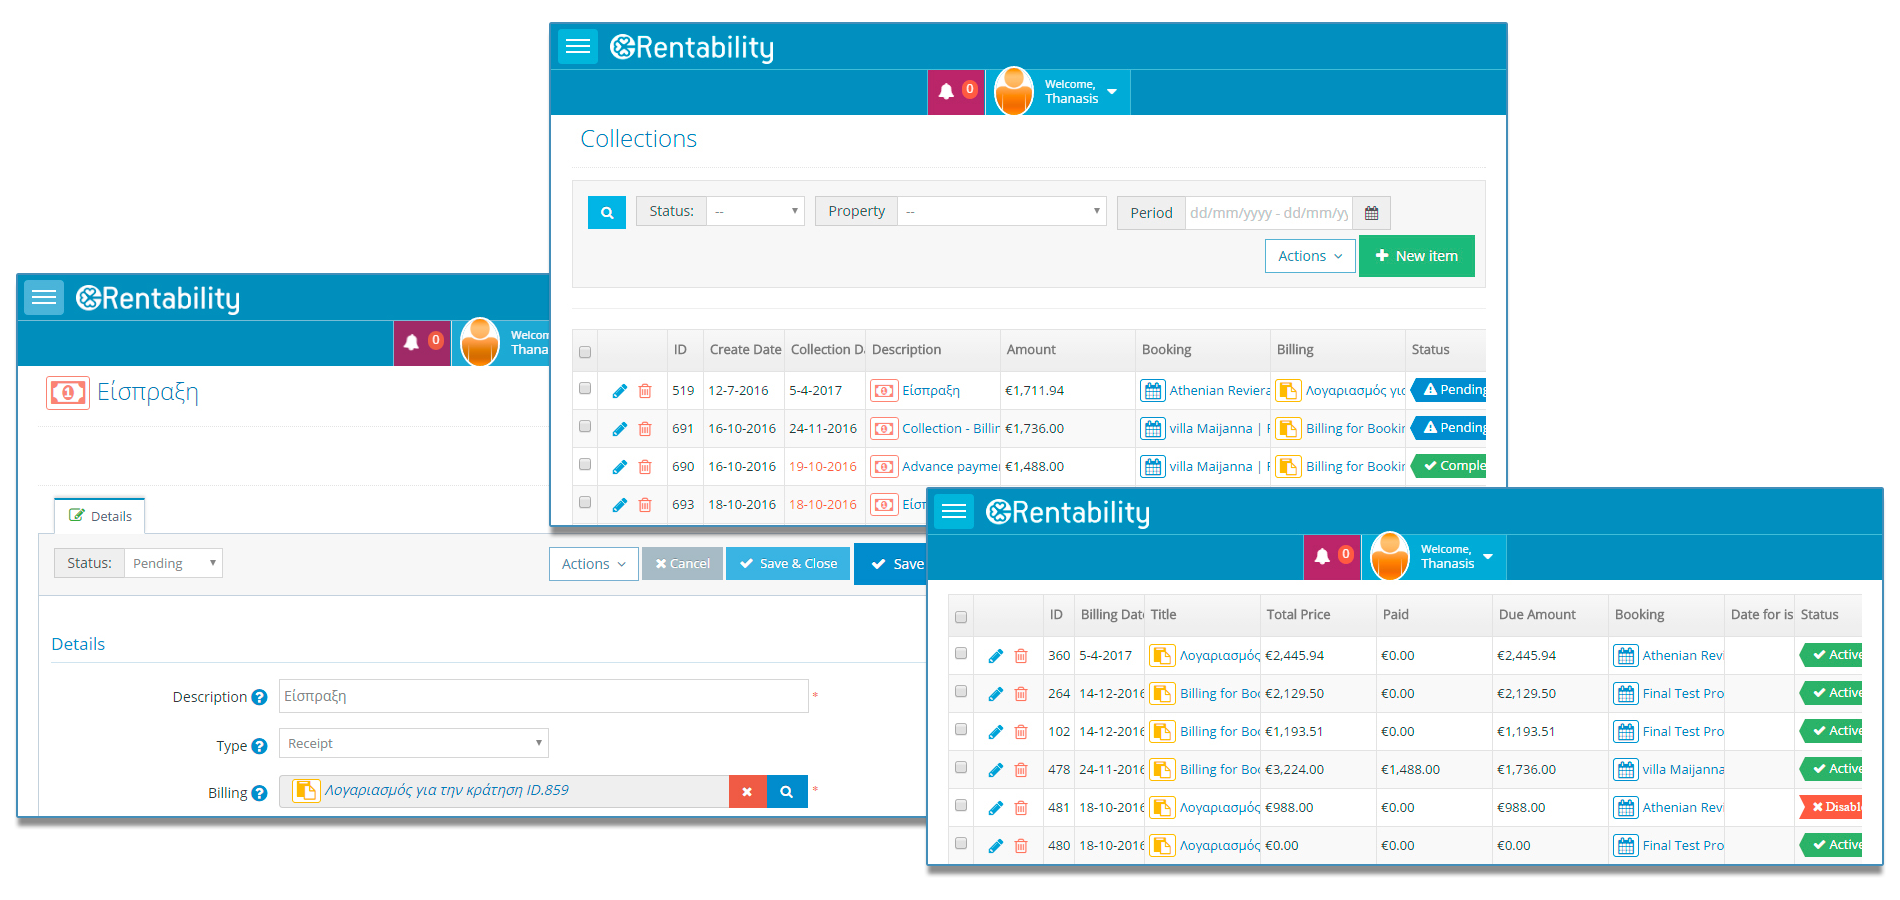Open the hamburger menu in Είσπραξη window
The height and width of the screenshot is (900, 1900).
click(x=44, y=297)
